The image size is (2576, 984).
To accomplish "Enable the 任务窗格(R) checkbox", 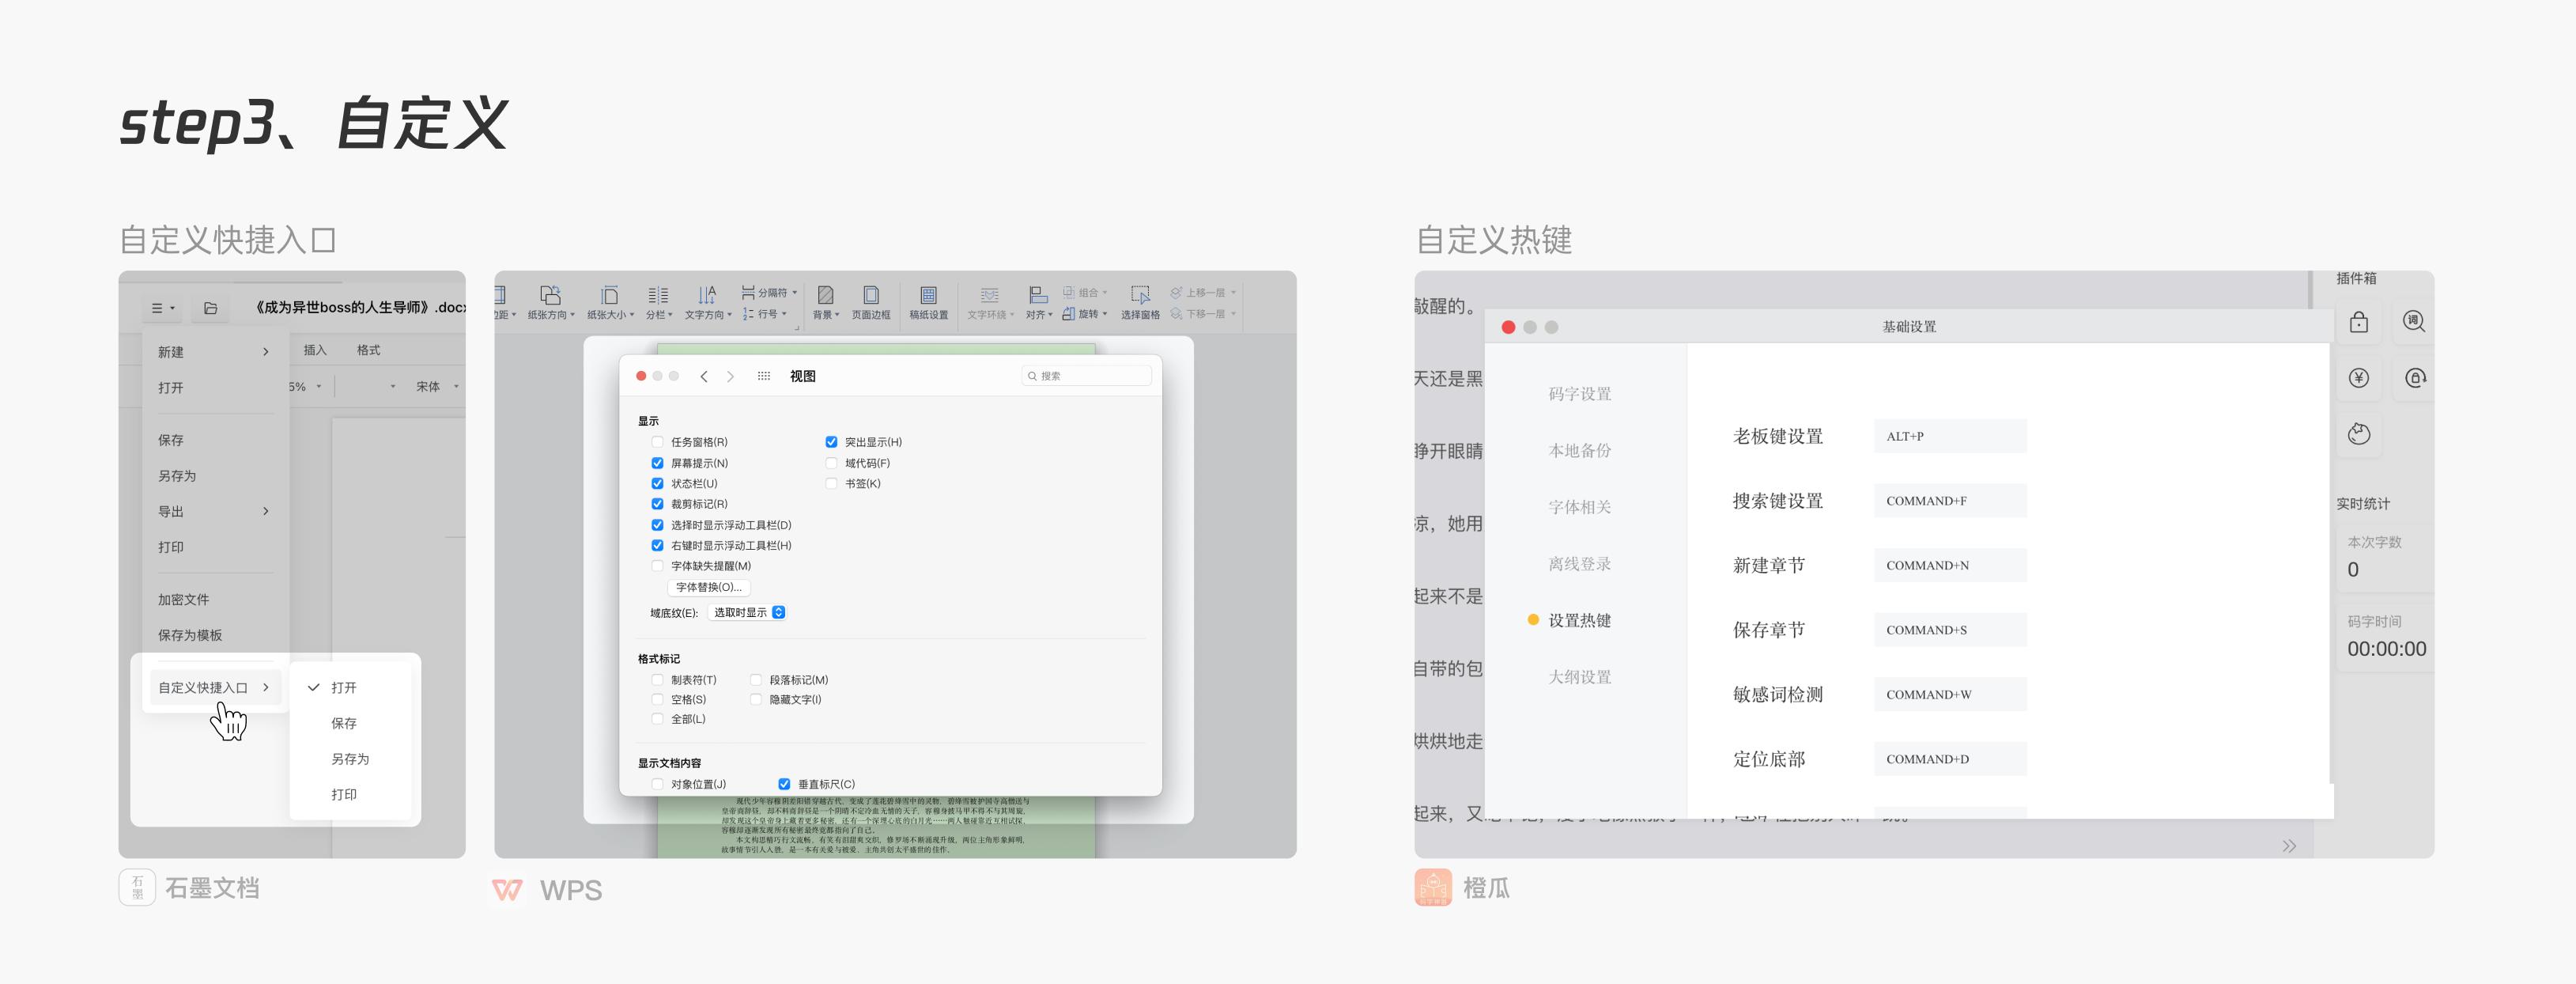I will click(x=657, y=441).
